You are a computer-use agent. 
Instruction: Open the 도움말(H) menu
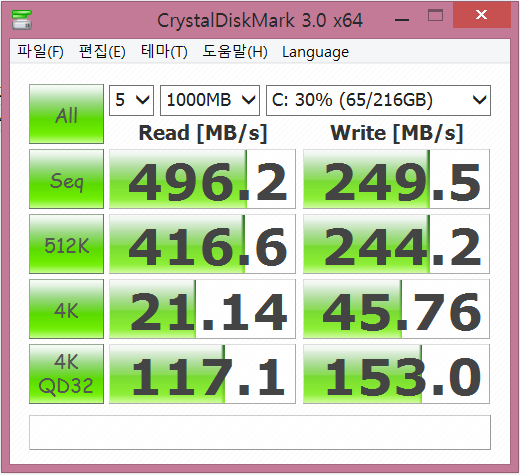point(235,52)
